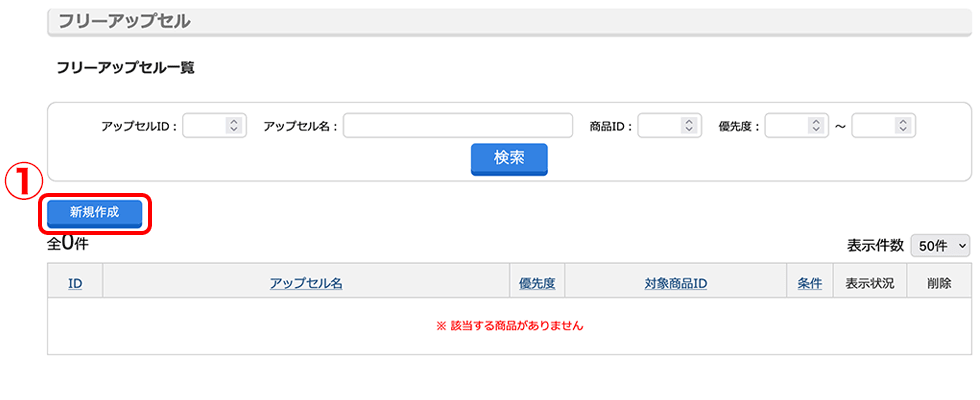Click the 削除 column header
This screenshot has width=980, height=400.
click(x=939, y=283)
